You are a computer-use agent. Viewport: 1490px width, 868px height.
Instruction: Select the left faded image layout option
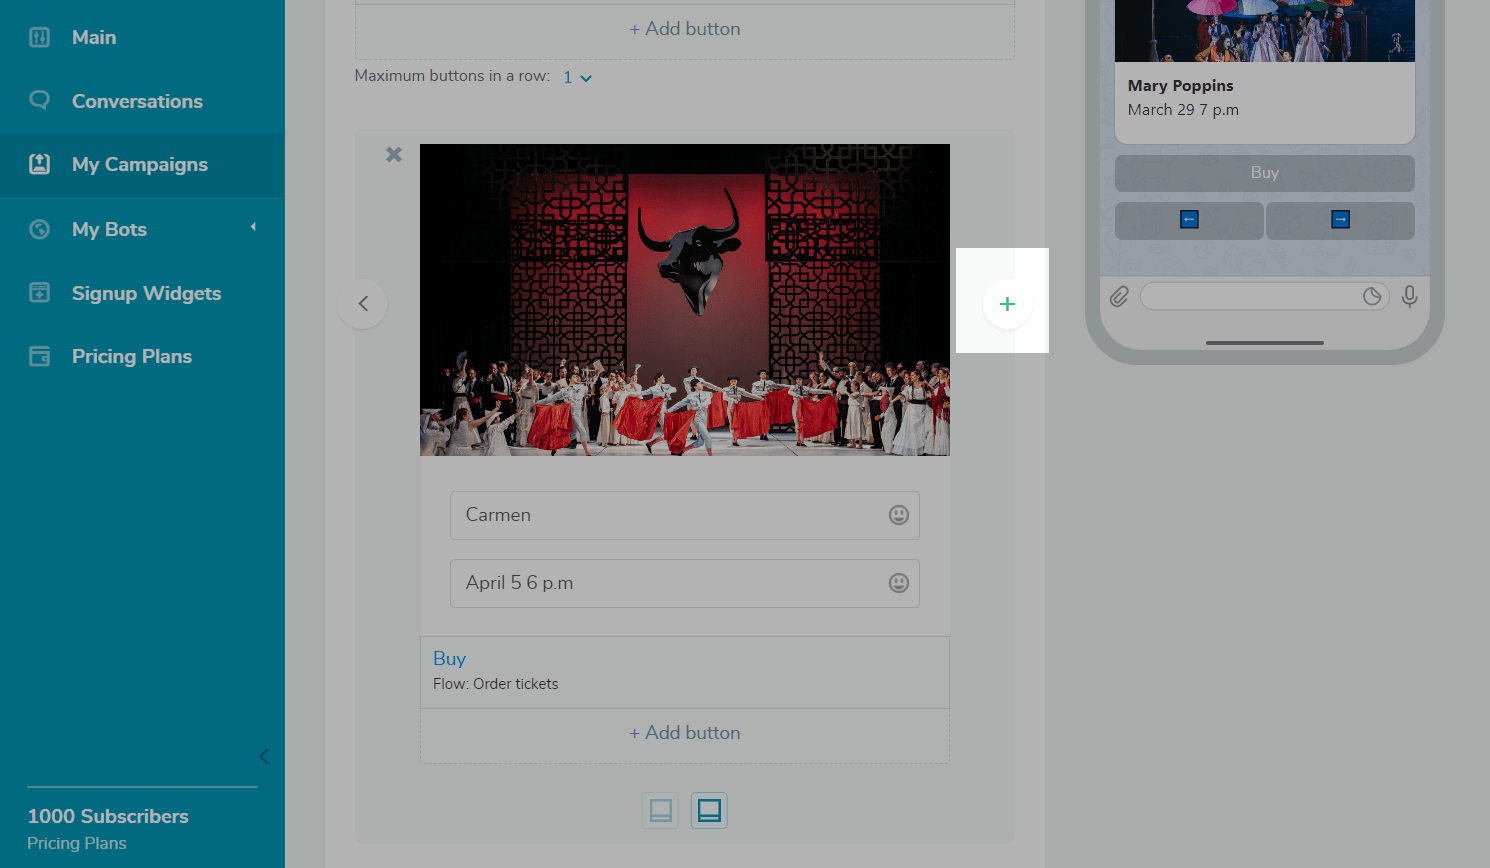(x=660, y=810)
